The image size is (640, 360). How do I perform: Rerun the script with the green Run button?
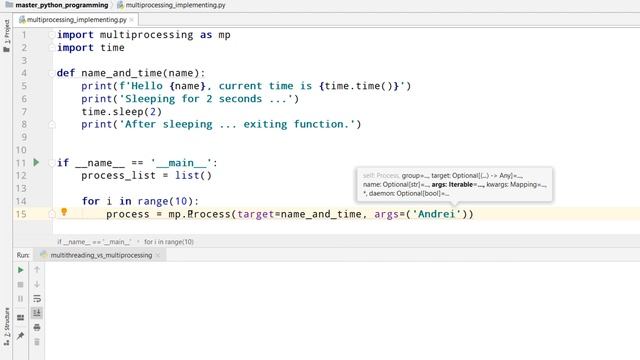pos(20,270)
